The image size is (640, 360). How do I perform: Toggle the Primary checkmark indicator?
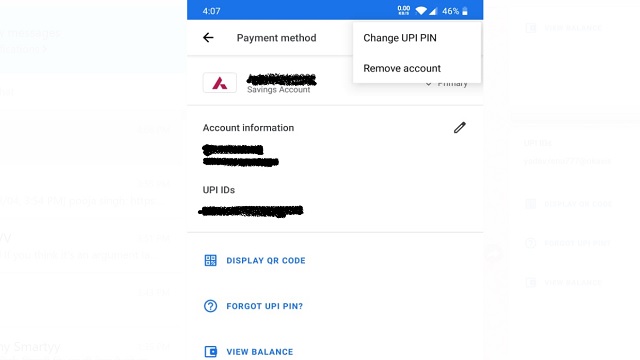[x=428, y=84]
